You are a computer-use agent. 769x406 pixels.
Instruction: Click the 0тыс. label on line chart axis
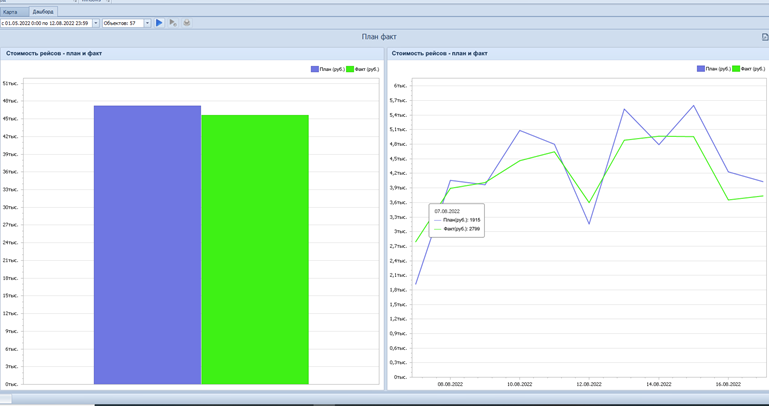click(x=401, y=378)
